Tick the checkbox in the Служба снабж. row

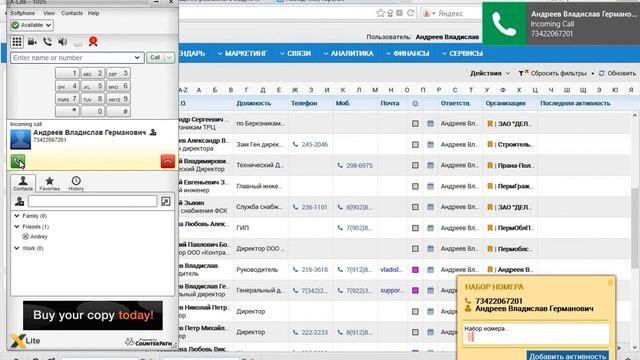click(415, 207)
